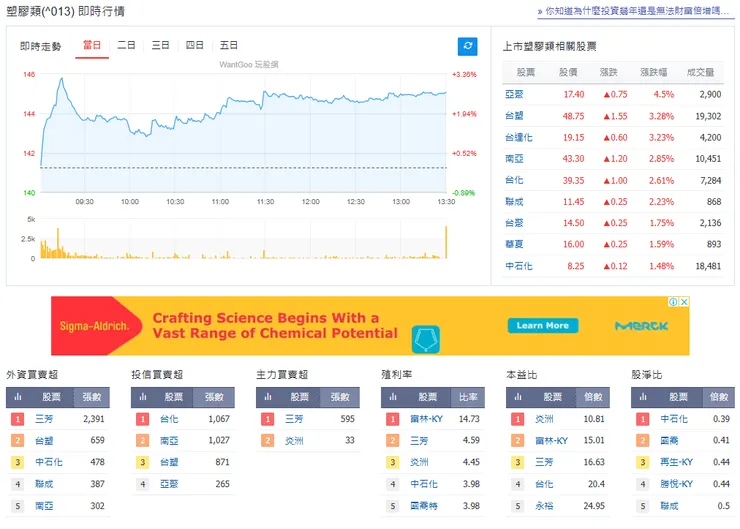Click bar chart icon in 本益比 header
The height and width of the screenshot is (529, 740).
[518, 397]
